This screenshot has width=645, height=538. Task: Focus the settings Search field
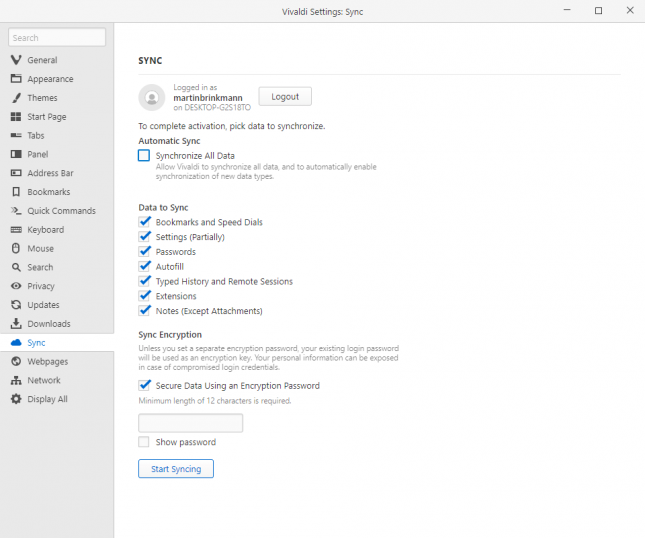pyautogui.click(x=57, y=37)
